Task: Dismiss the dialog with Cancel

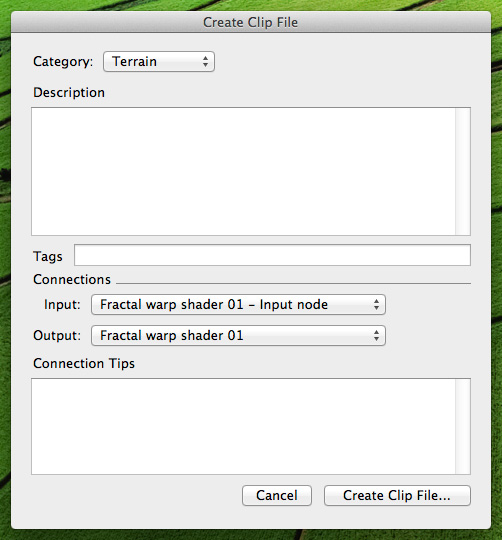Action: [x=277, y=496]
